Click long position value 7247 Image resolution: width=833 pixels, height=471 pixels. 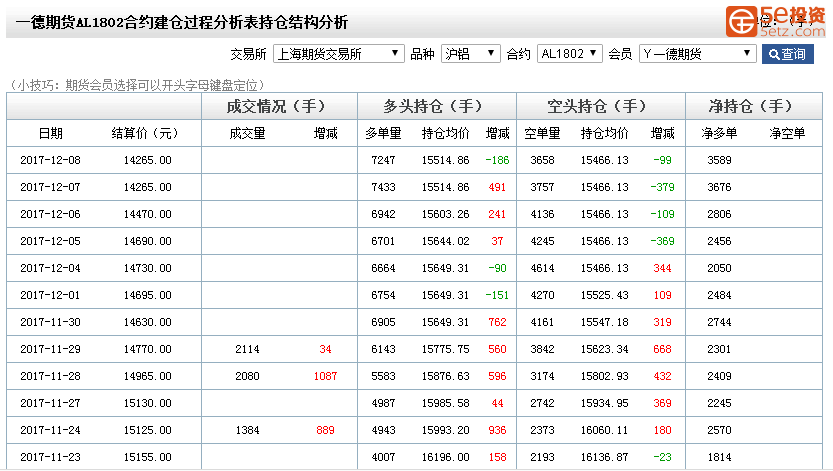[383, 160]
